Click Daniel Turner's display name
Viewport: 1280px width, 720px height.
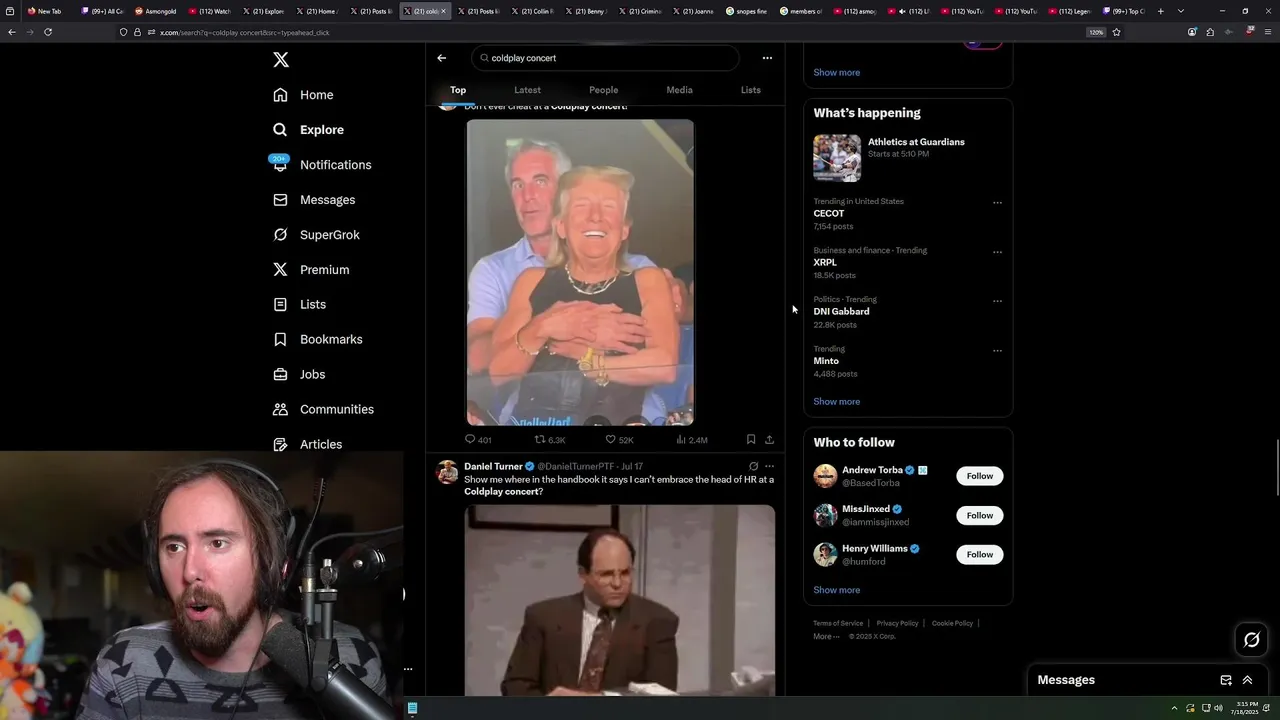(x=493, y=466)
